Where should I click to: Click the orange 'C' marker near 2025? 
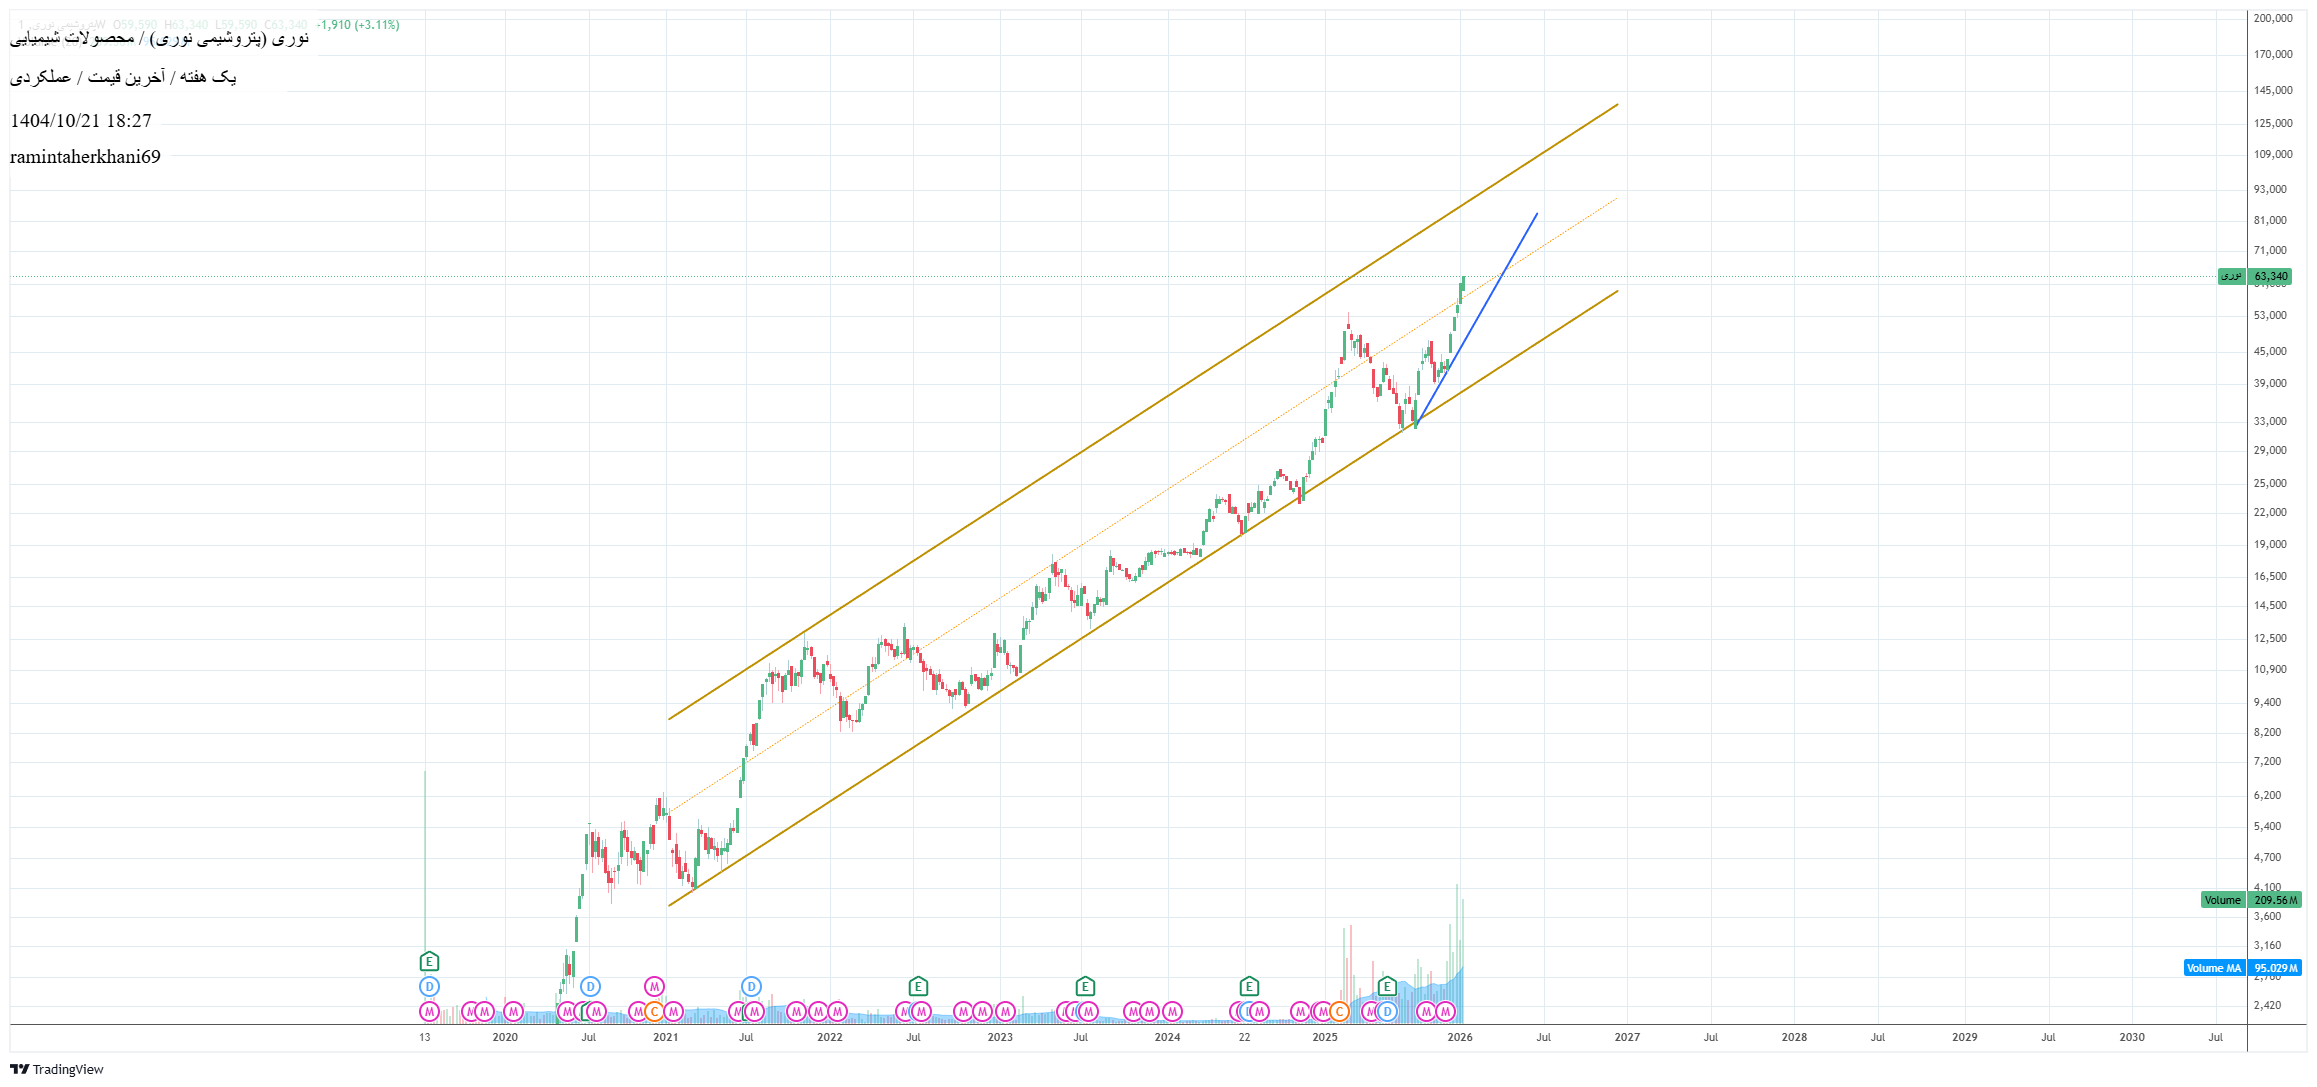1338,1012
